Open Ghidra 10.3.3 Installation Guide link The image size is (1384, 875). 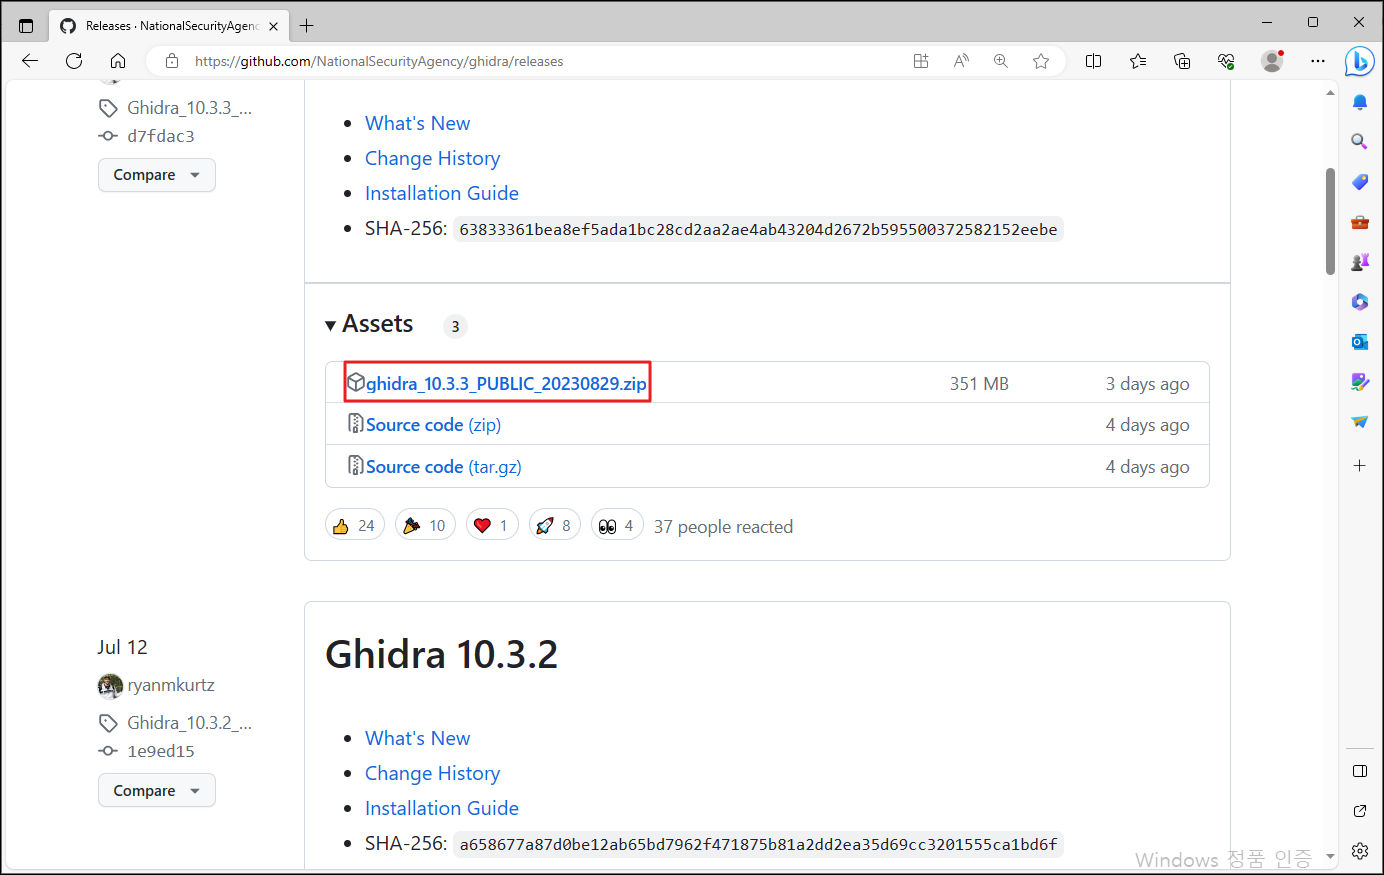click(x=441, y=193)
